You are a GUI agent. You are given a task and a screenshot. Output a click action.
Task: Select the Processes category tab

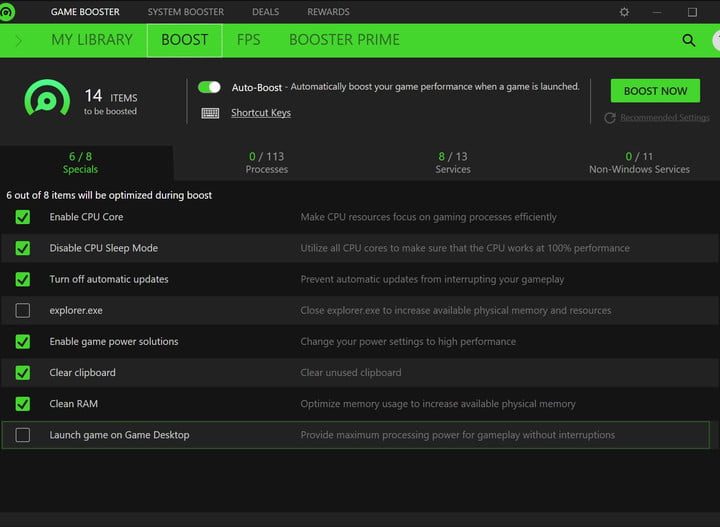click(267, 163)
